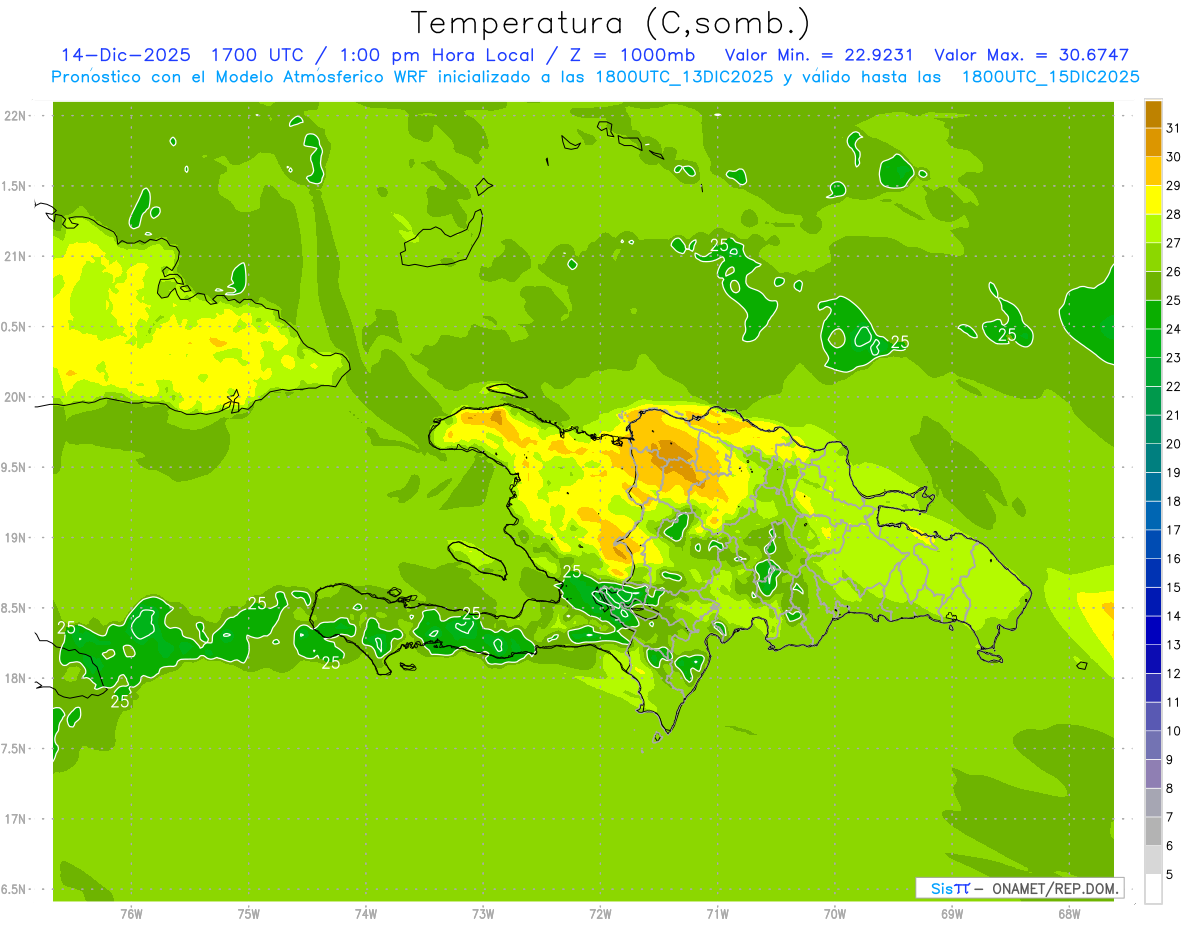The height and width of the screenshot is (927, 1200).
Task: Click the '20N' latitude axis label
Action: pyautogui.click(x=16, y=397)
